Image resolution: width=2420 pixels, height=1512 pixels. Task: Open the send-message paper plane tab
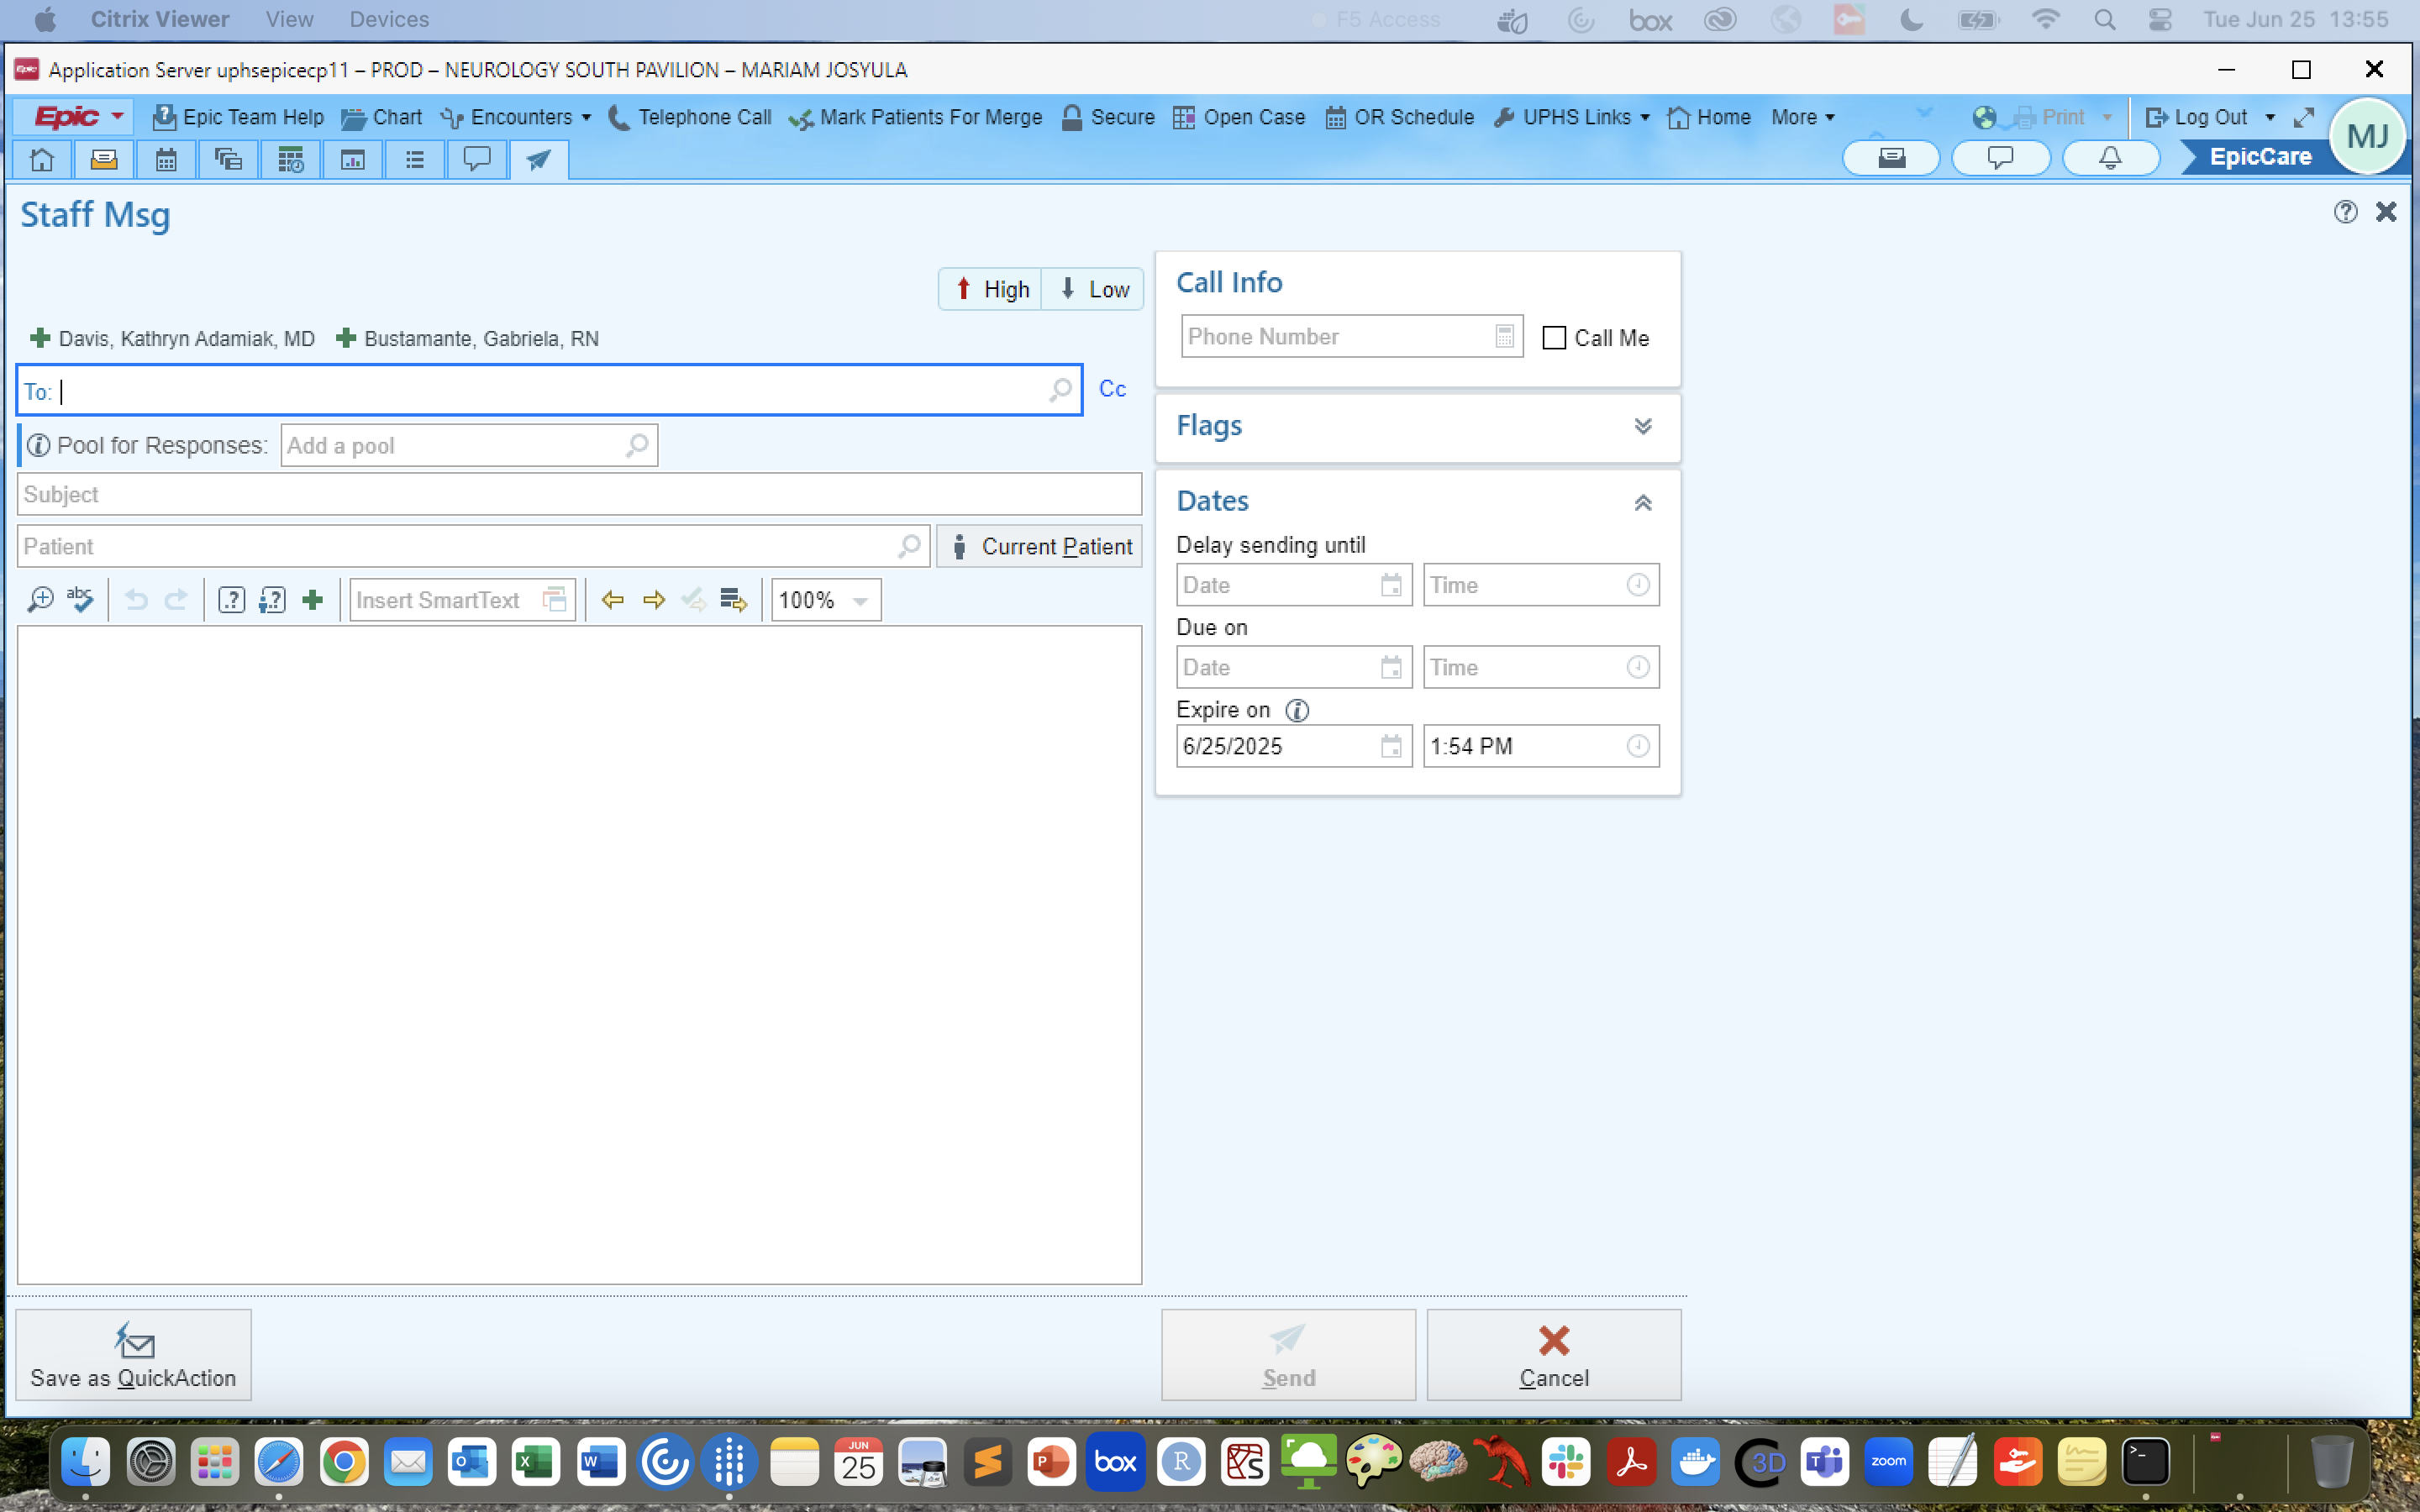(538, 160)
